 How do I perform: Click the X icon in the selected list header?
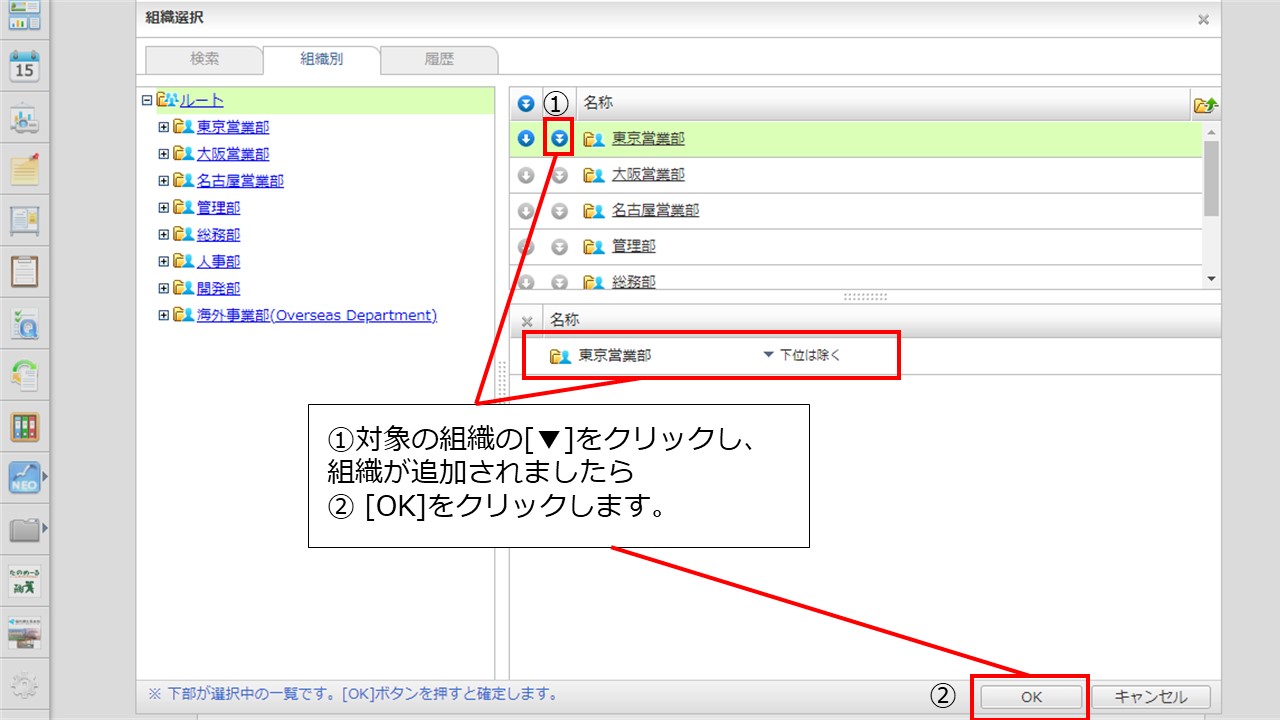[527, 321]
